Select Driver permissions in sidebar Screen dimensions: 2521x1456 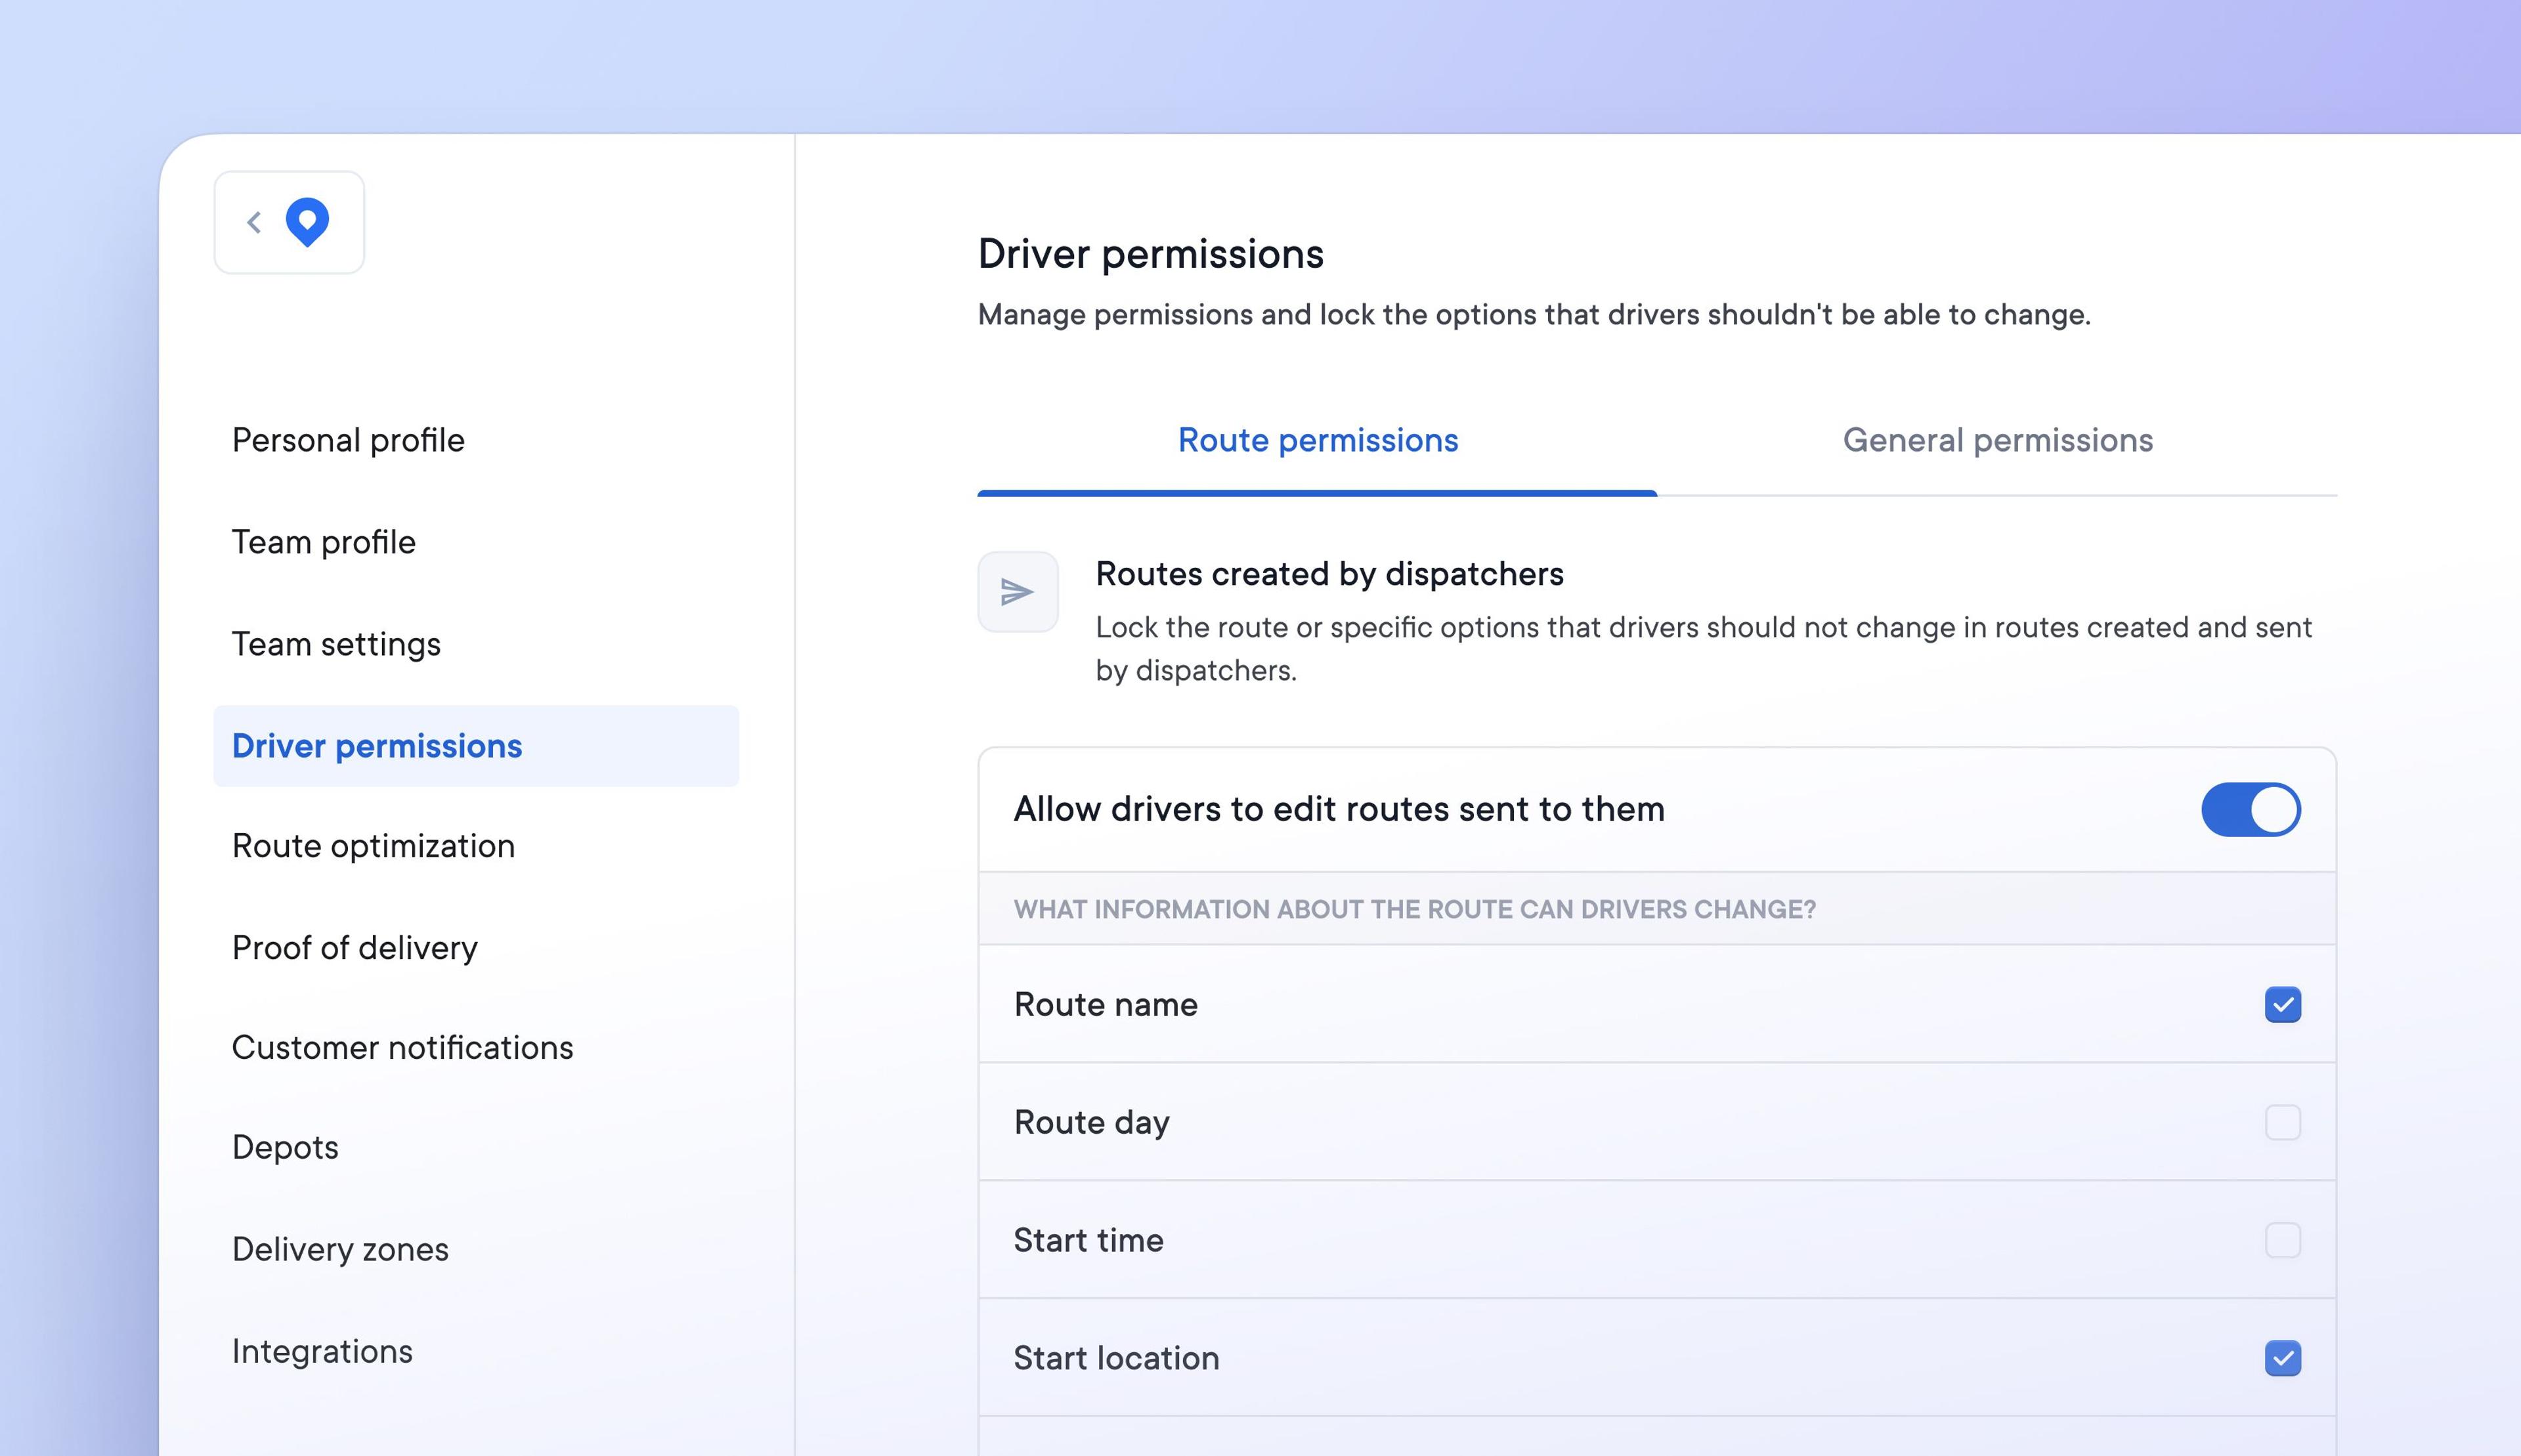[476, 746]
